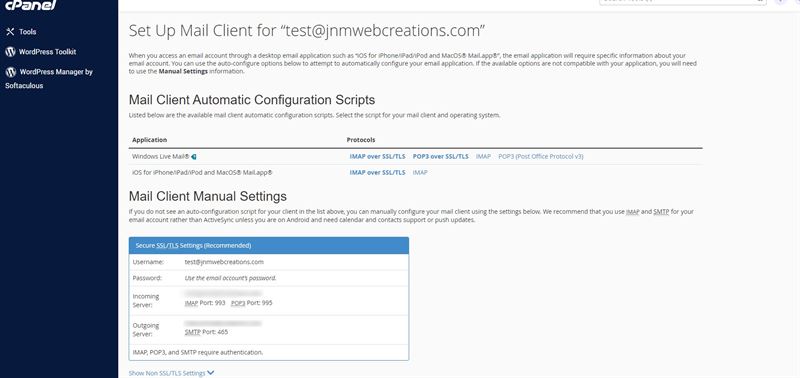Open WordPress Manager by Softaculous

coord(49,79)
